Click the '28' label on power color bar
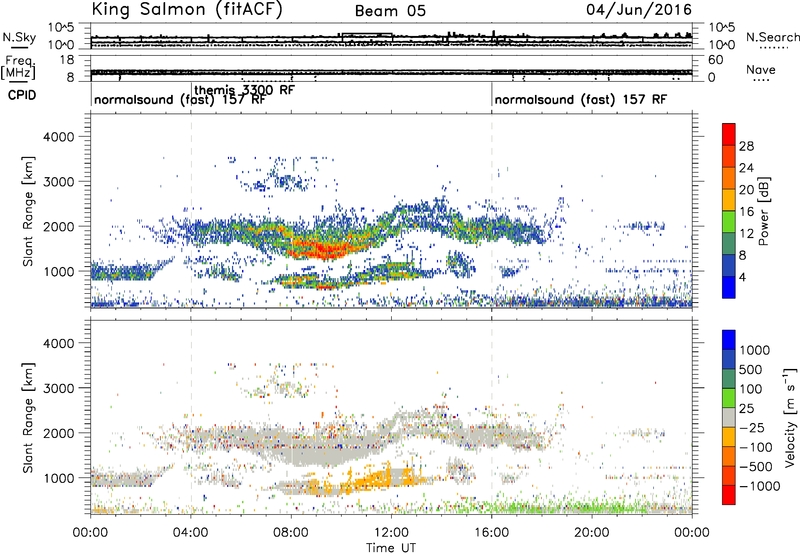Image resolution: width=800 pixels, height=554 pixels. point(746,146)
